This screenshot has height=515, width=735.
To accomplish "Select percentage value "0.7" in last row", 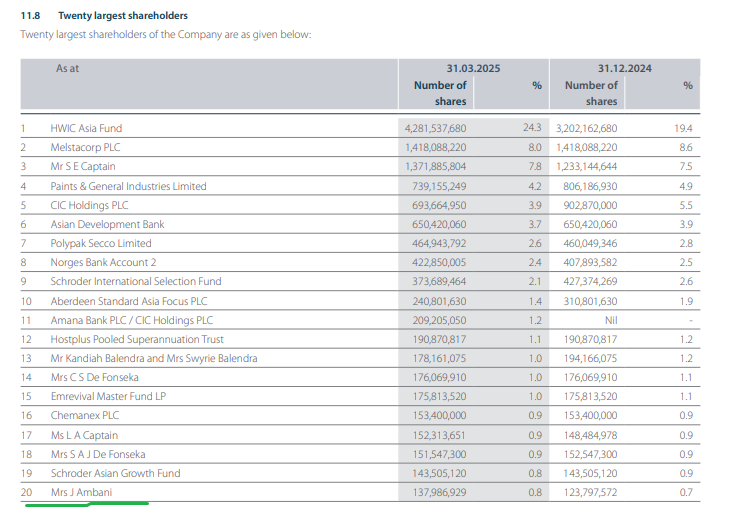I will pos(686,493).
